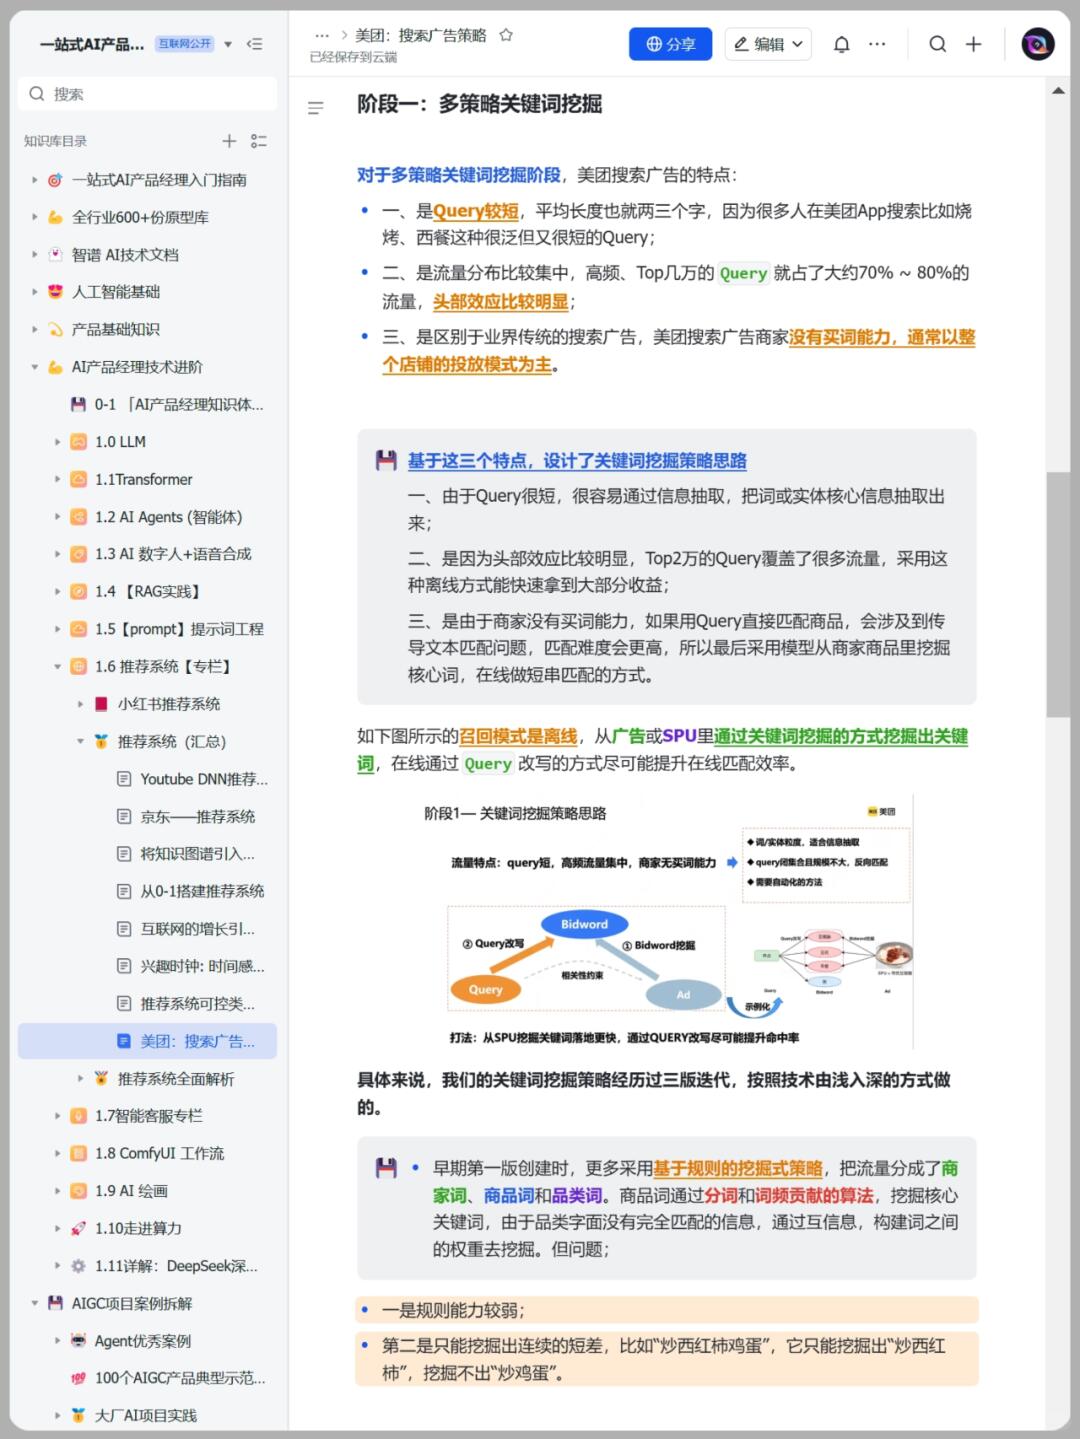Expand the 全行业600+份原型库 node
Viewport: 1080px width, 1439px height.
coord(34,217)
